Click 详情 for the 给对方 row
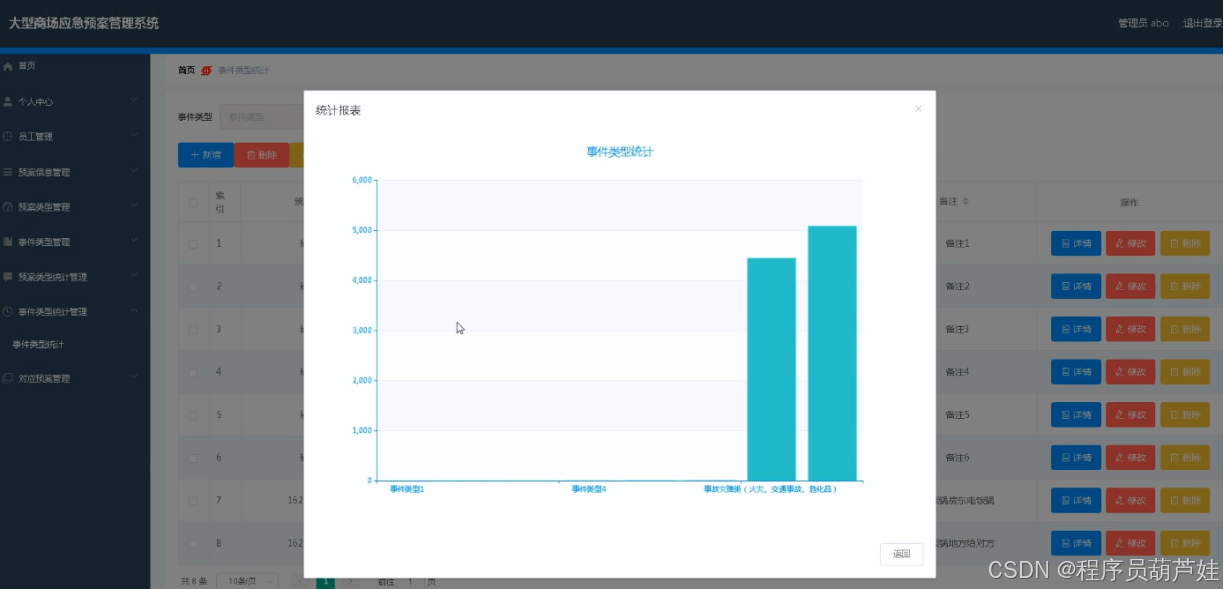 click(1076, 543)
